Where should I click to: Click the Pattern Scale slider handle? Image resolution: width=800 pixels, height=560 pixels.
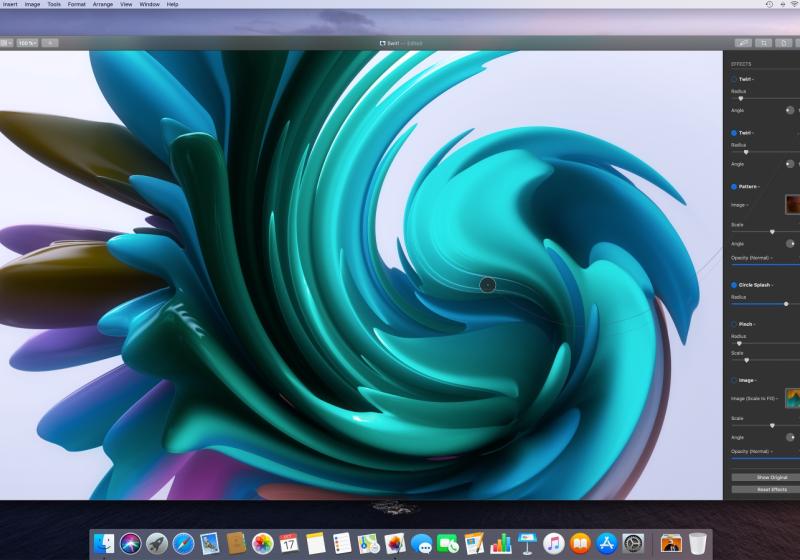tap(772, 232)
